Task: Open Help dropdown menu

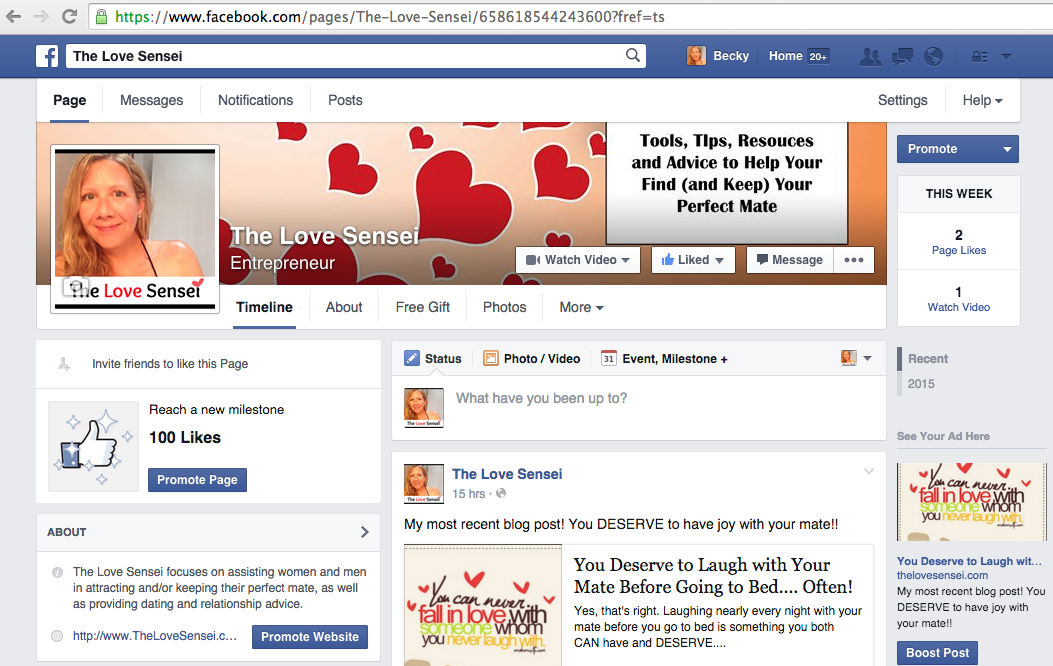Action: 982,100
